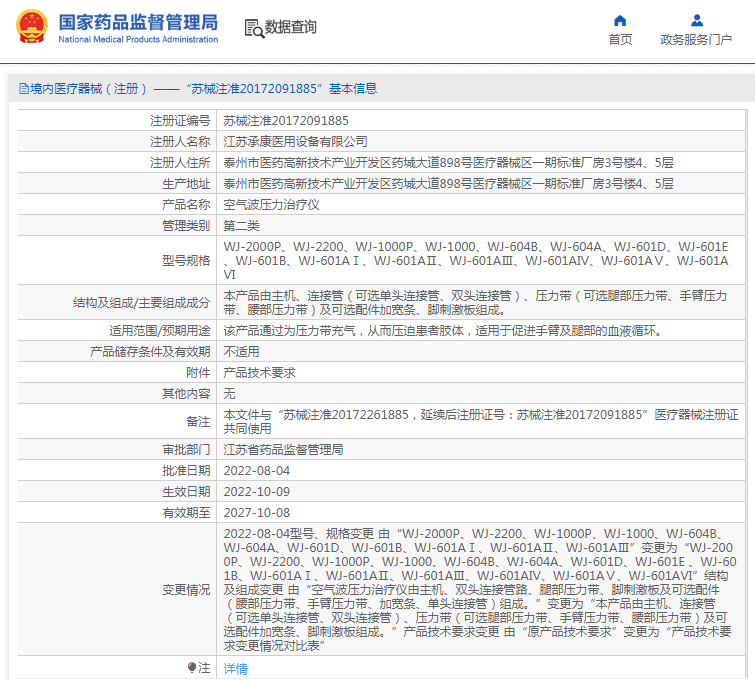Click the 第二类 management category value

click(241, 226)
